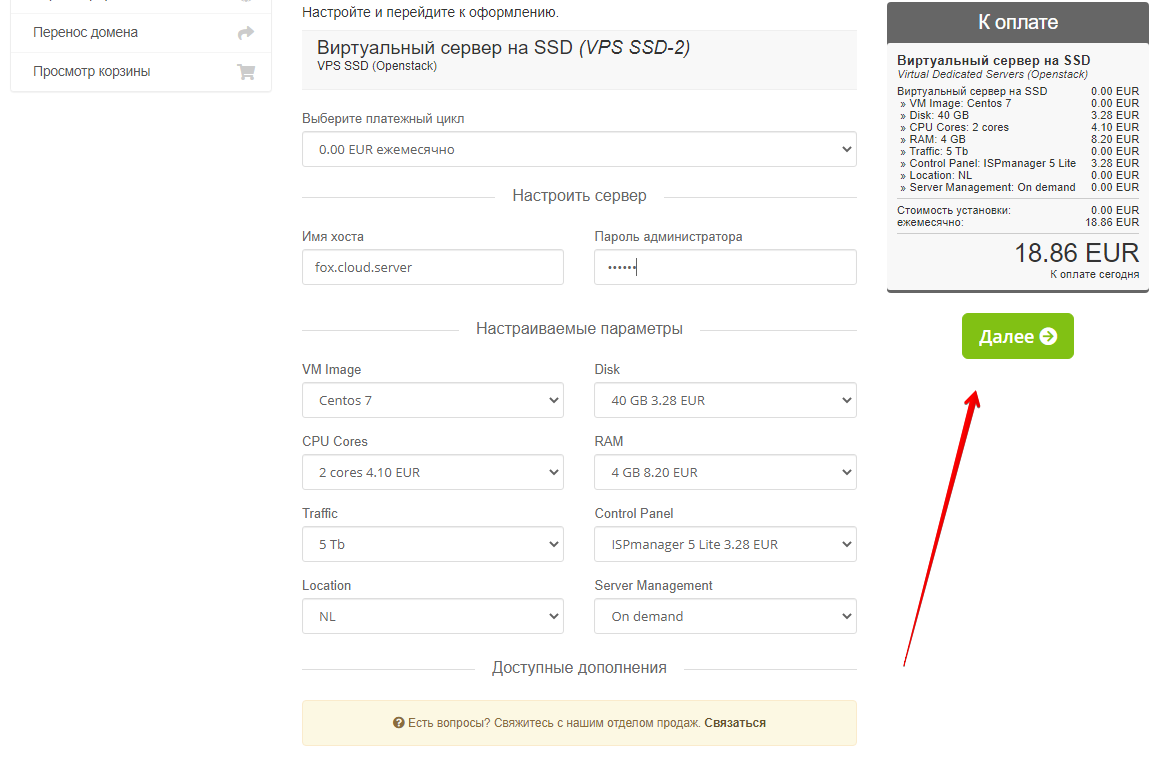Click the Имя хоста input field
This screenshot has height=765, width=1166.
click(x=433, y=267)
